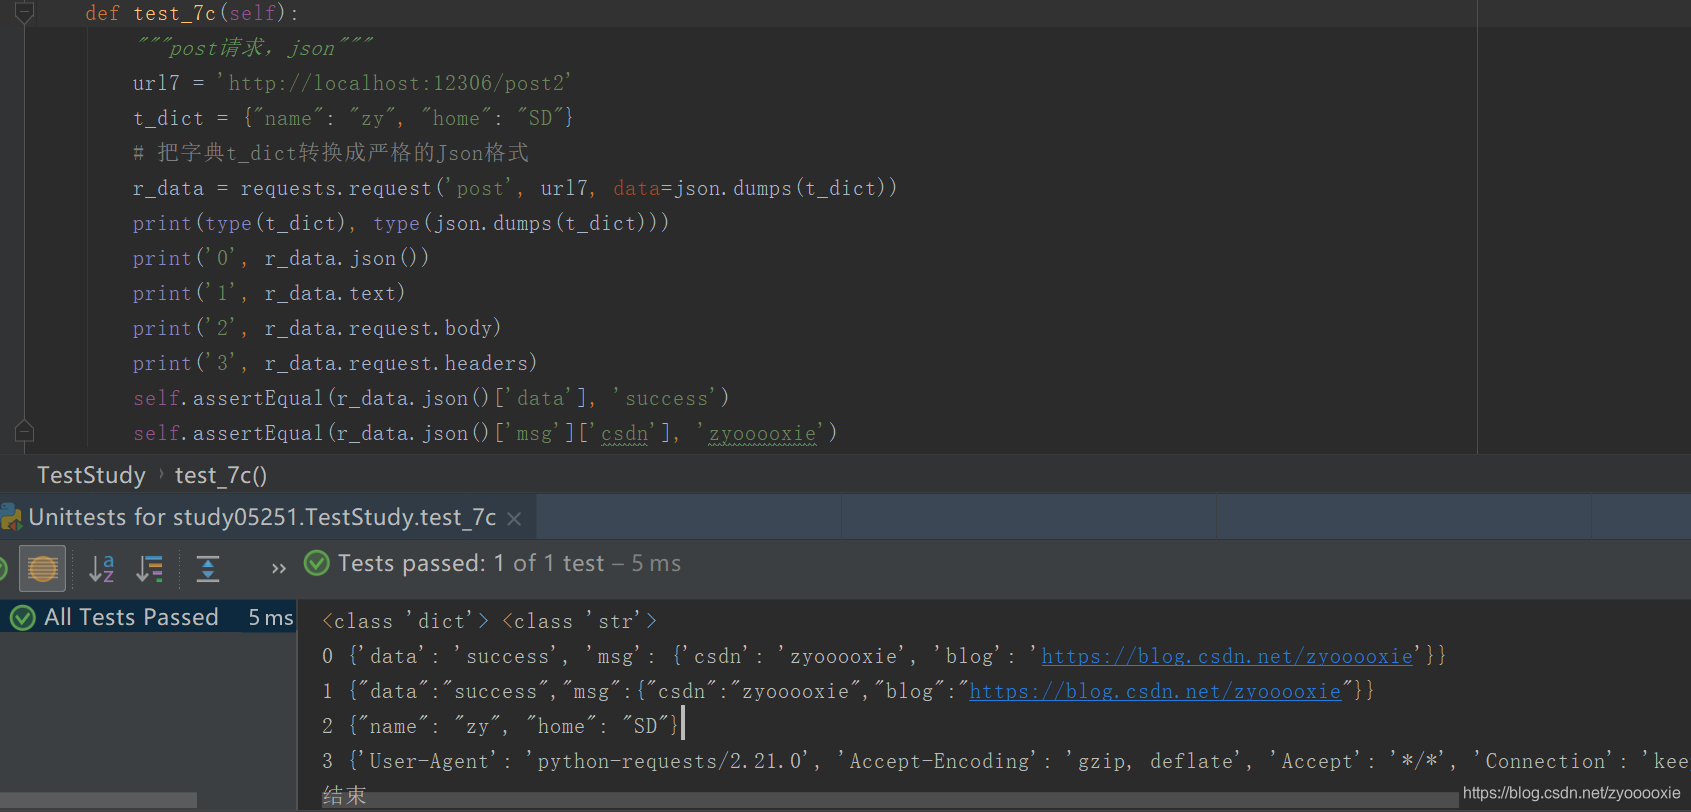Image resolution: width=1691 pixels, height=812 pixels.
Task: Click the 5 ms duration next to All Tests Passed
Action: tap(271, 618)
